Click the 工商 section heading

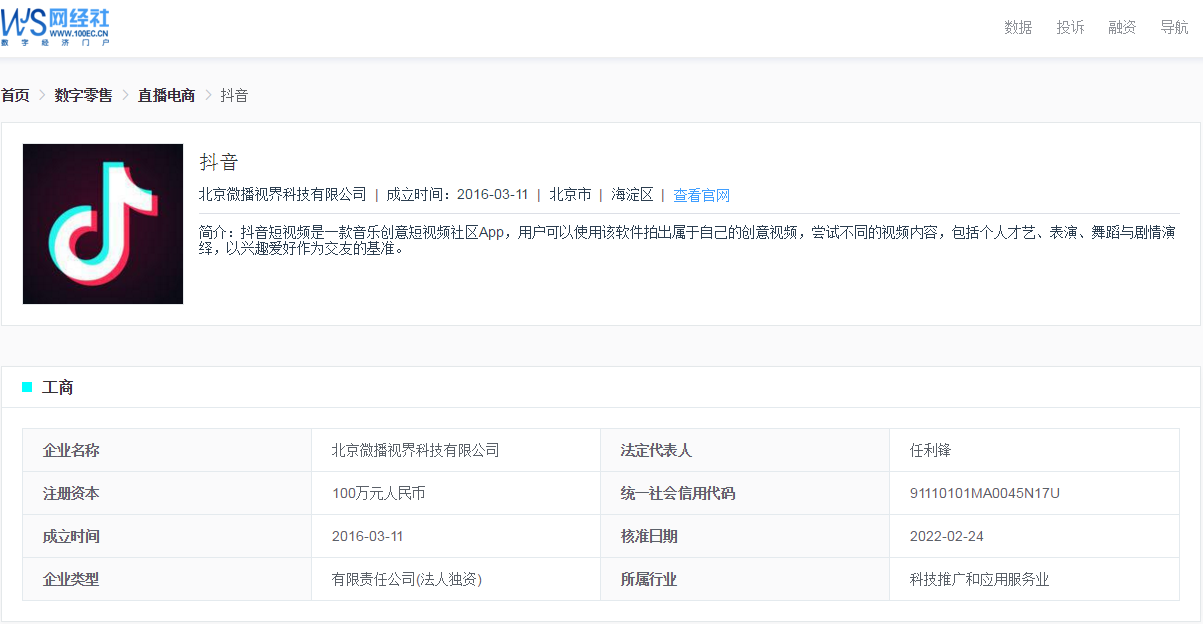pyautogui.click(x=57, y=387)
